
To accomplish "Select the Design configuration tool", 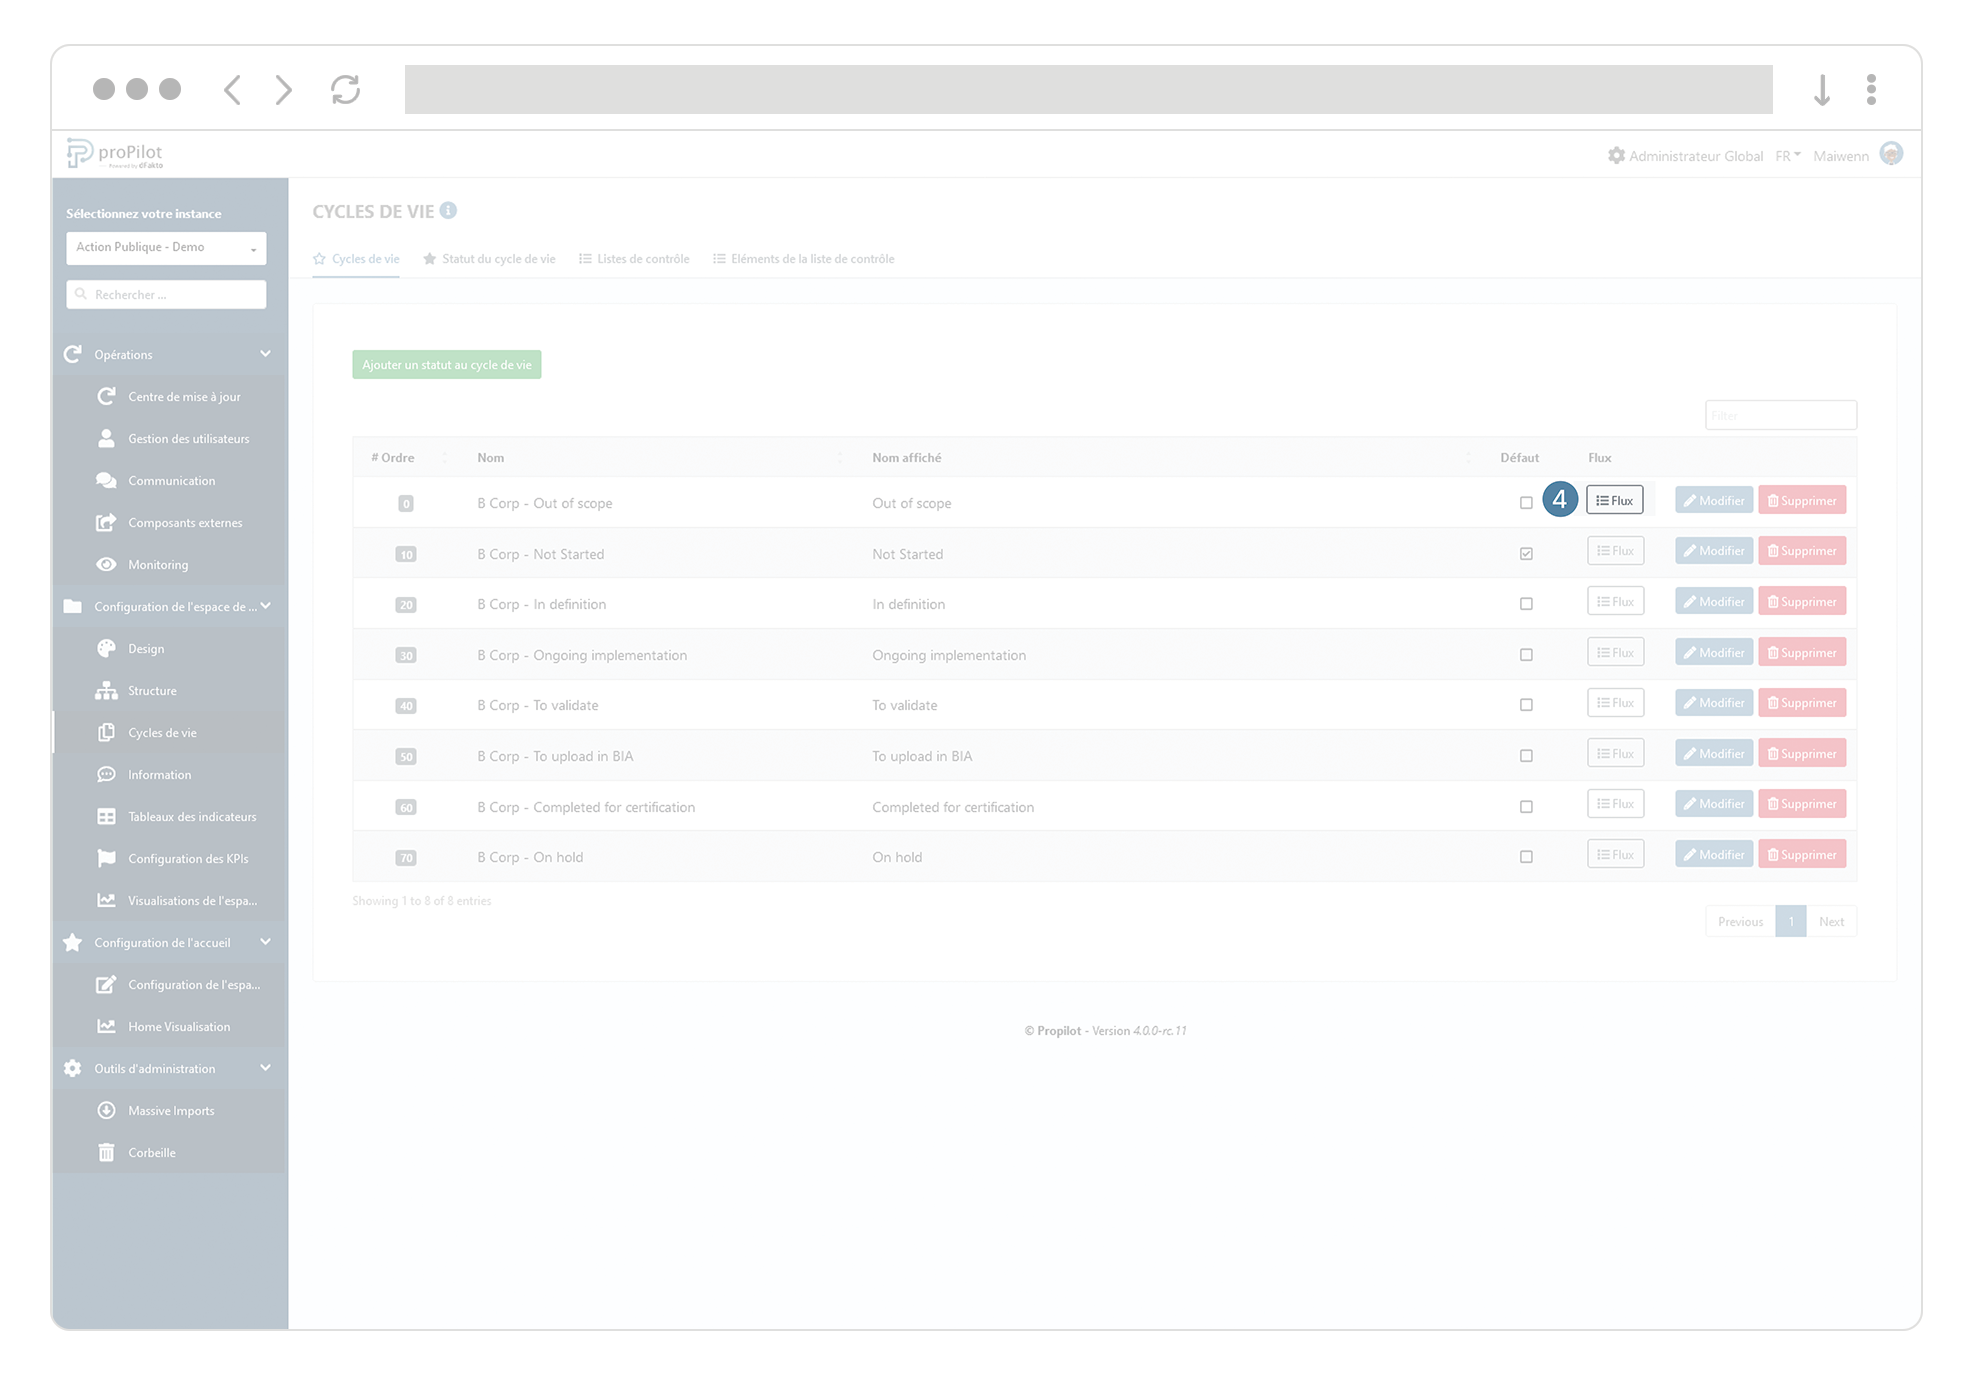I will (145, 648).
